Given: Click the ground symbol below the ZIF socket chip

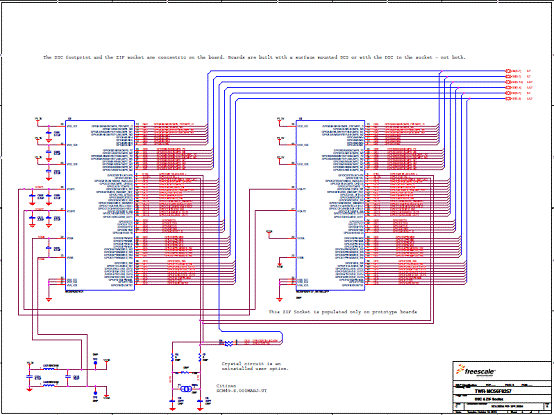Looking at the screenshot, I should (x=279, y=300).
